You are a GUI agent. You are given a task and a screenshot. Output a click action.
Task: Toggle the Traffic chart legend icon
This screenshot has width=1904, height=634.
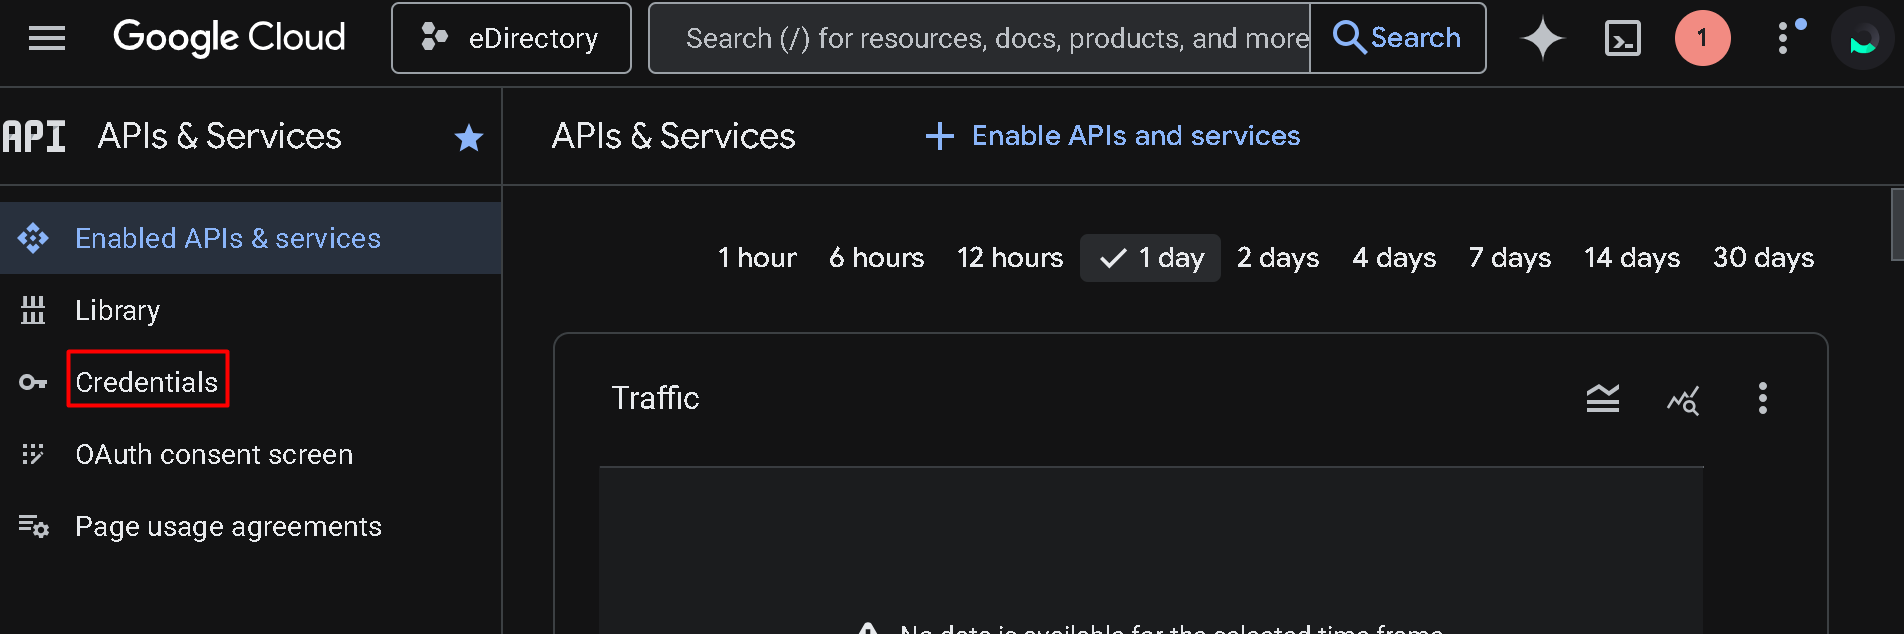coord(1603,398)
